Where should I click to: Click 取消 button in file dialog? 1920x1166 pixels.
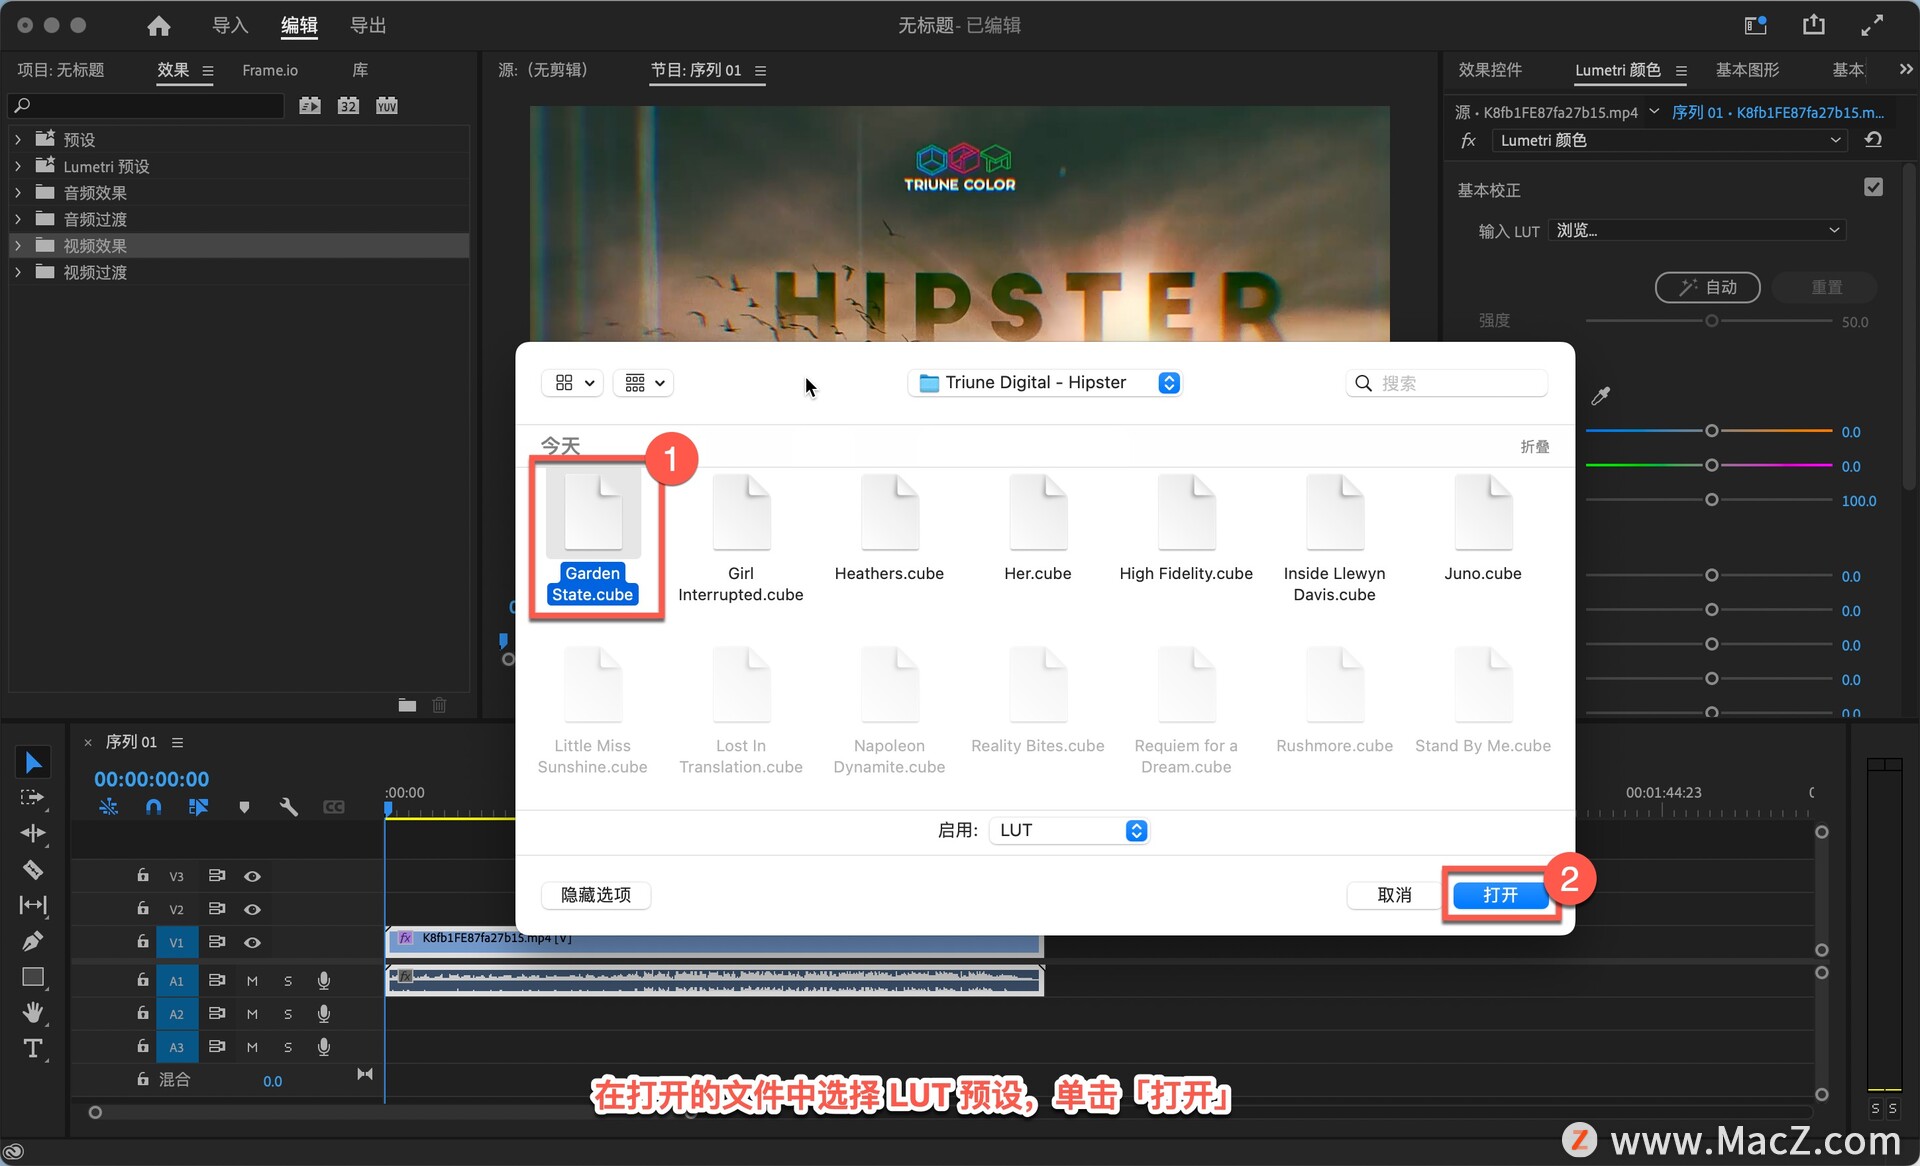(1395, 895)
